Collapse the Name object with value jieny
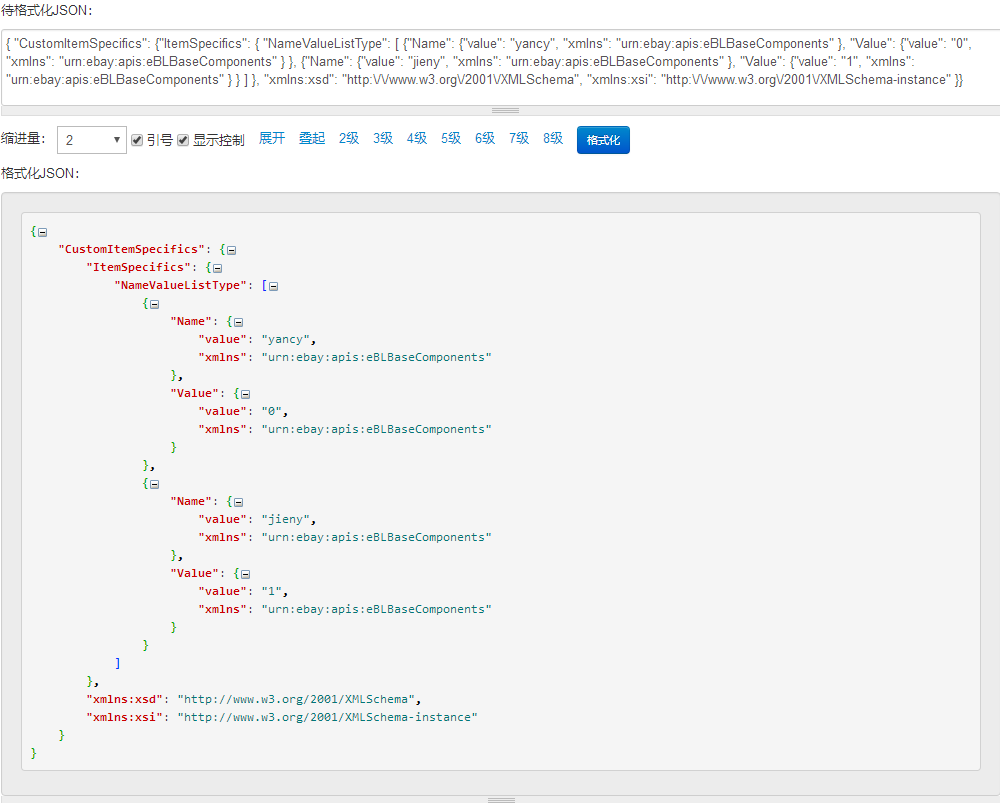 pos(239,502)
